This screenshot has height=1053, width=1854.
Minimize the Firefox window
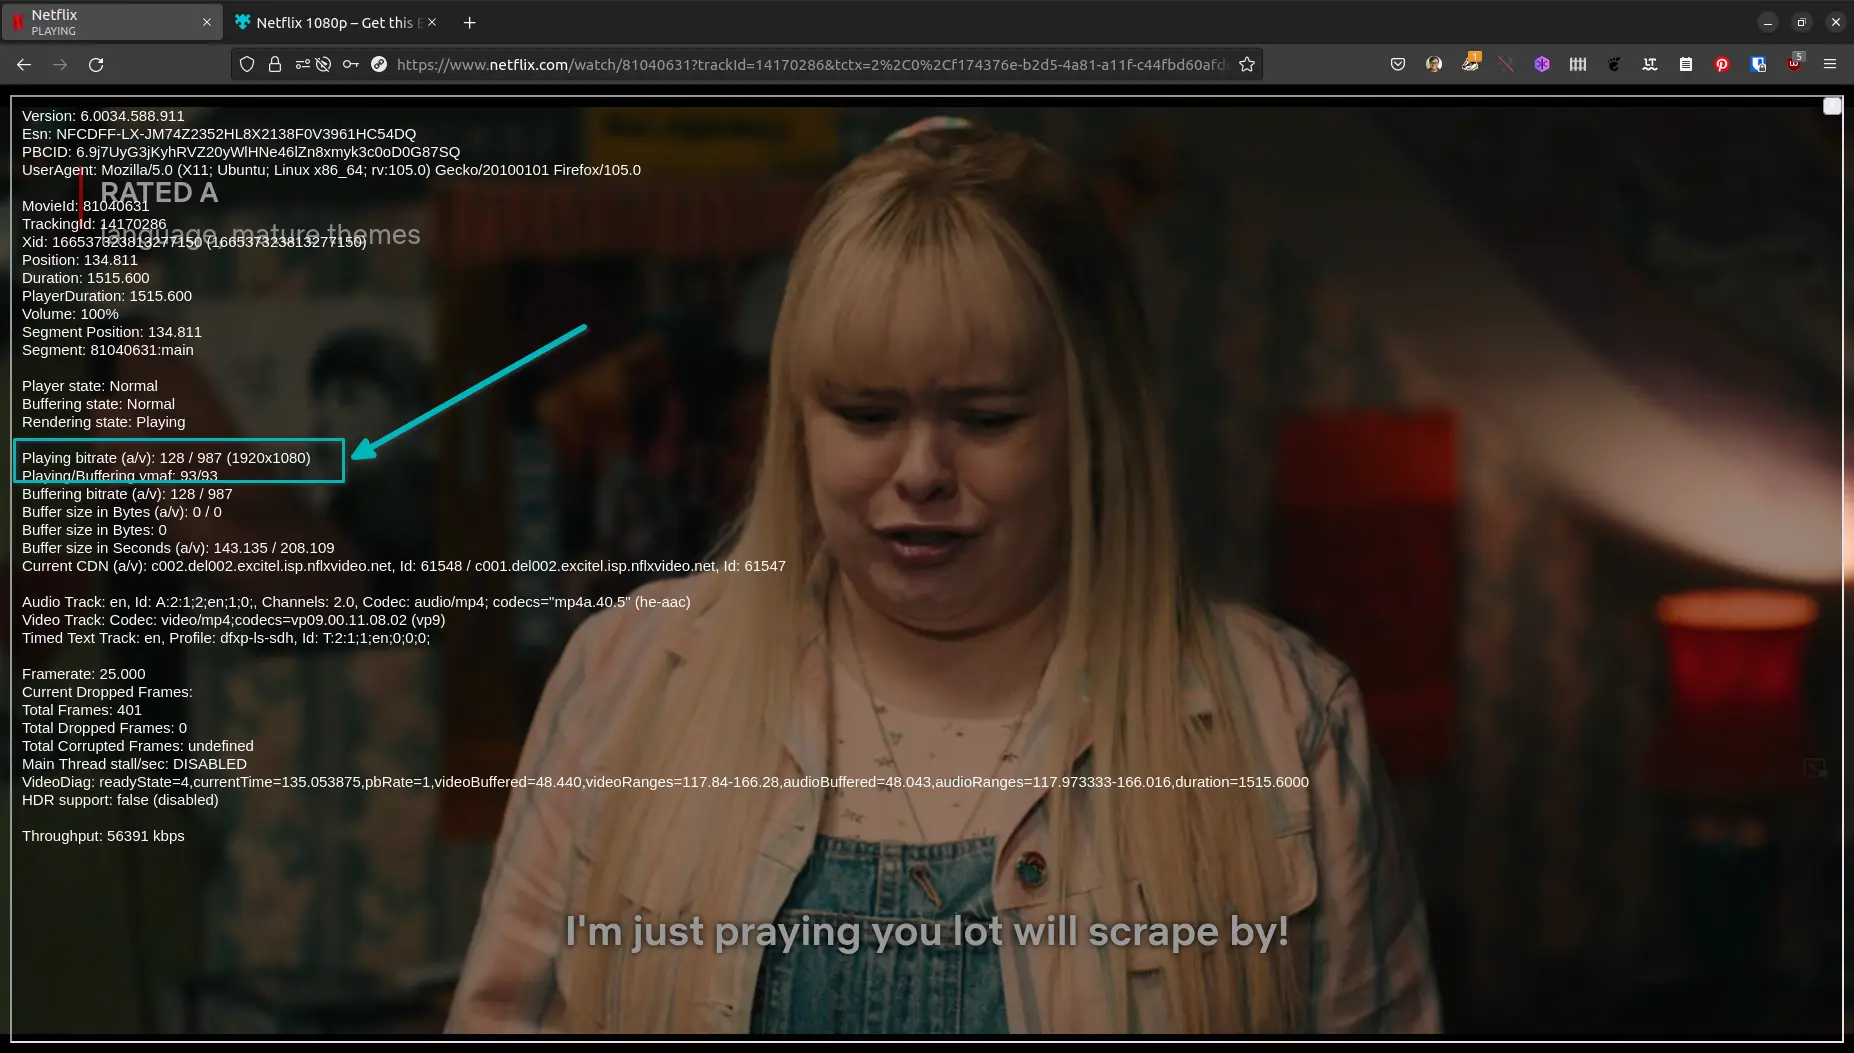(1768, 22)
